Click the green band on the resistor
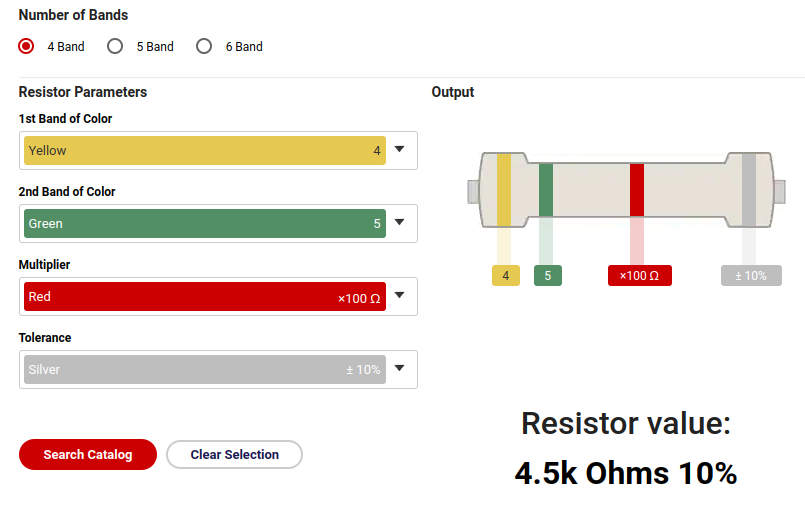Viewport: 805px width, 510px height. [546, 190]
